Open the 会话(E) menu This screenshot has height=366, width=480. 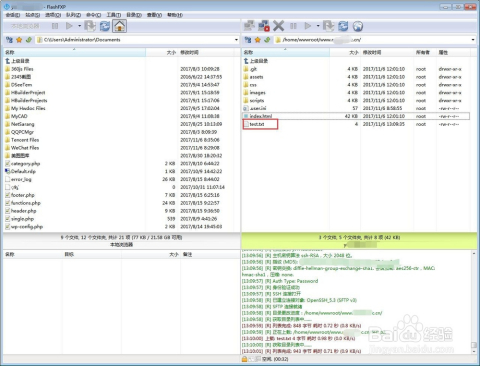click(13, 15)
